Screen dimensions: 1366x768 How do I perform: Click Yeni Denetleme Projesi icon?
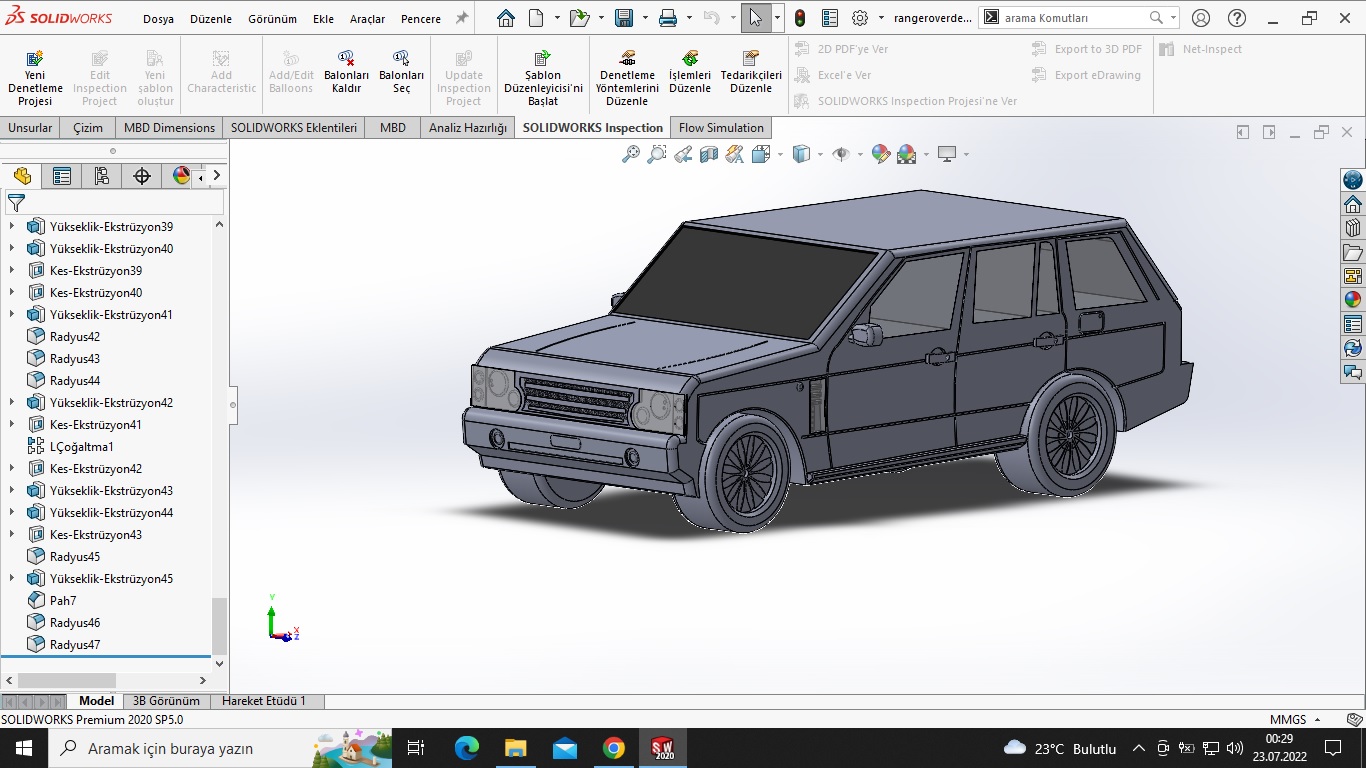[35, 59]
